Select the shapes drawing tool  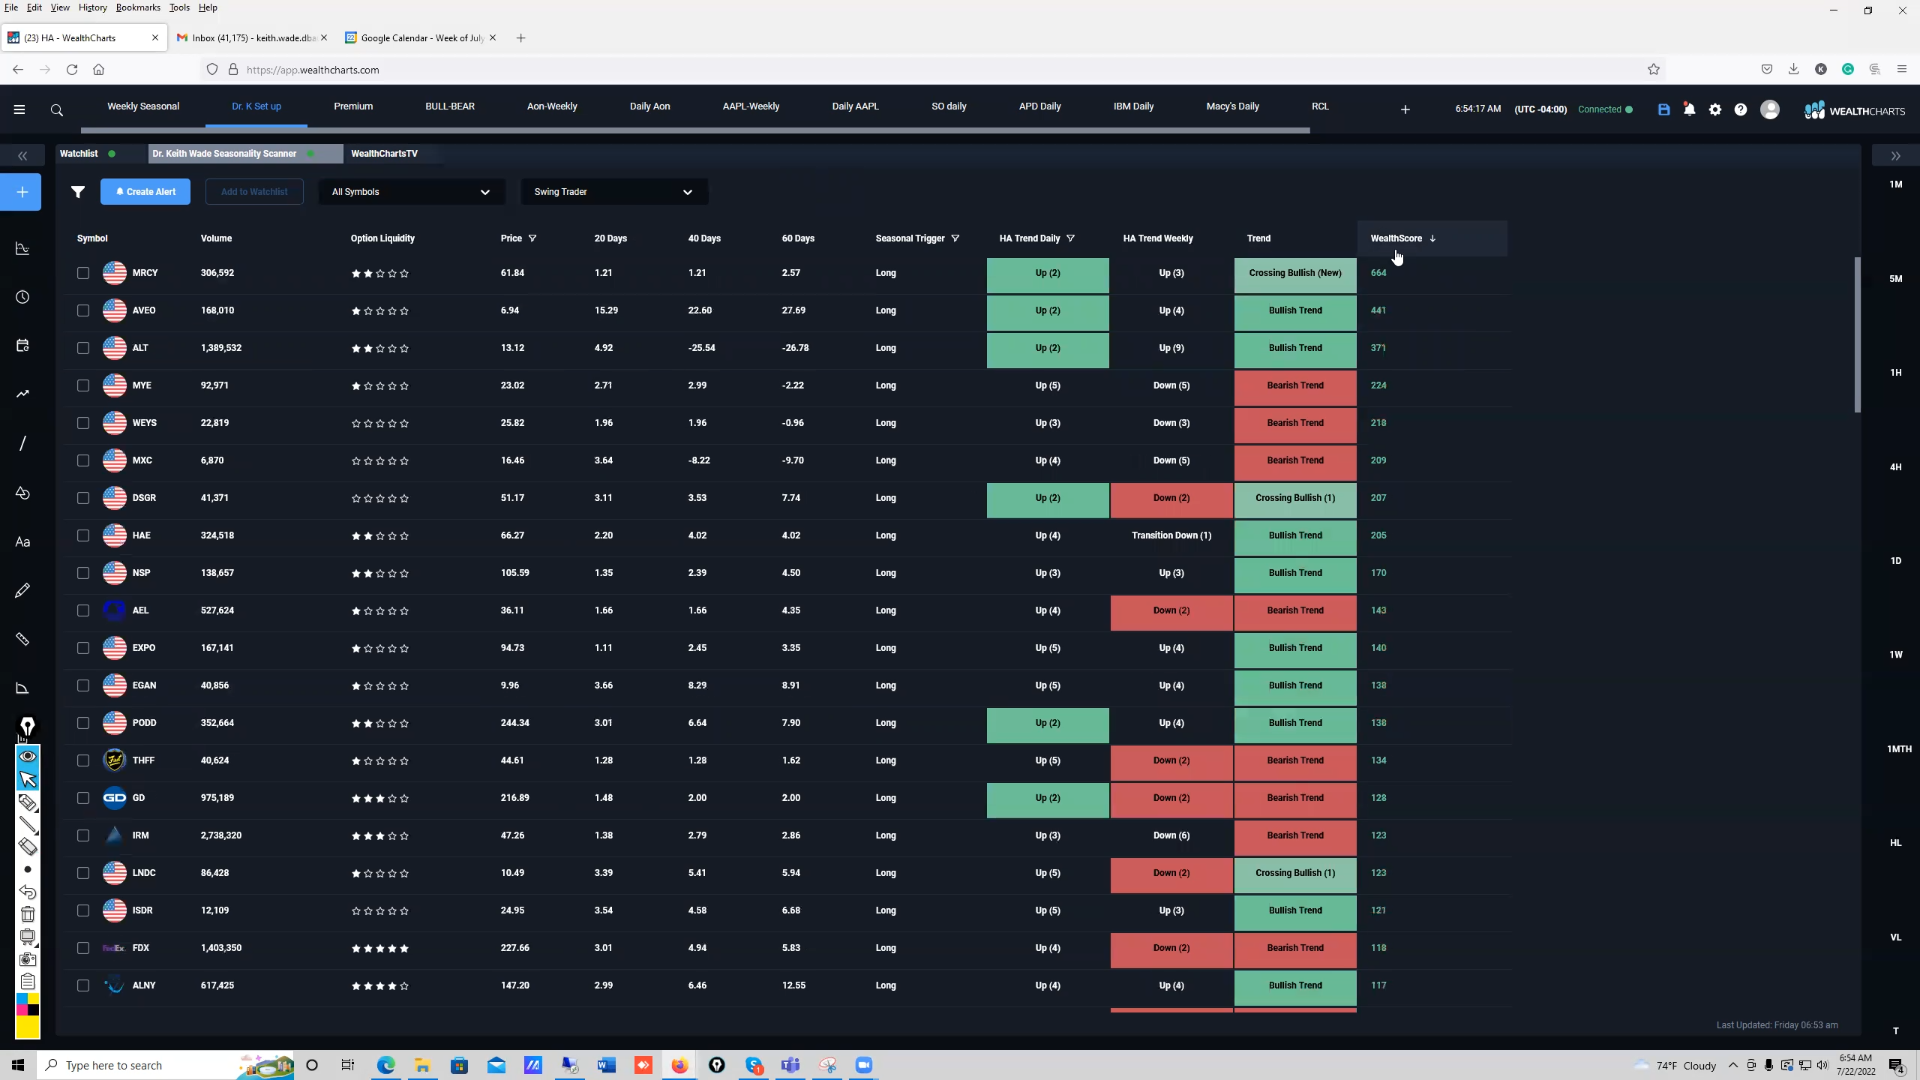(x=22, y=493)
